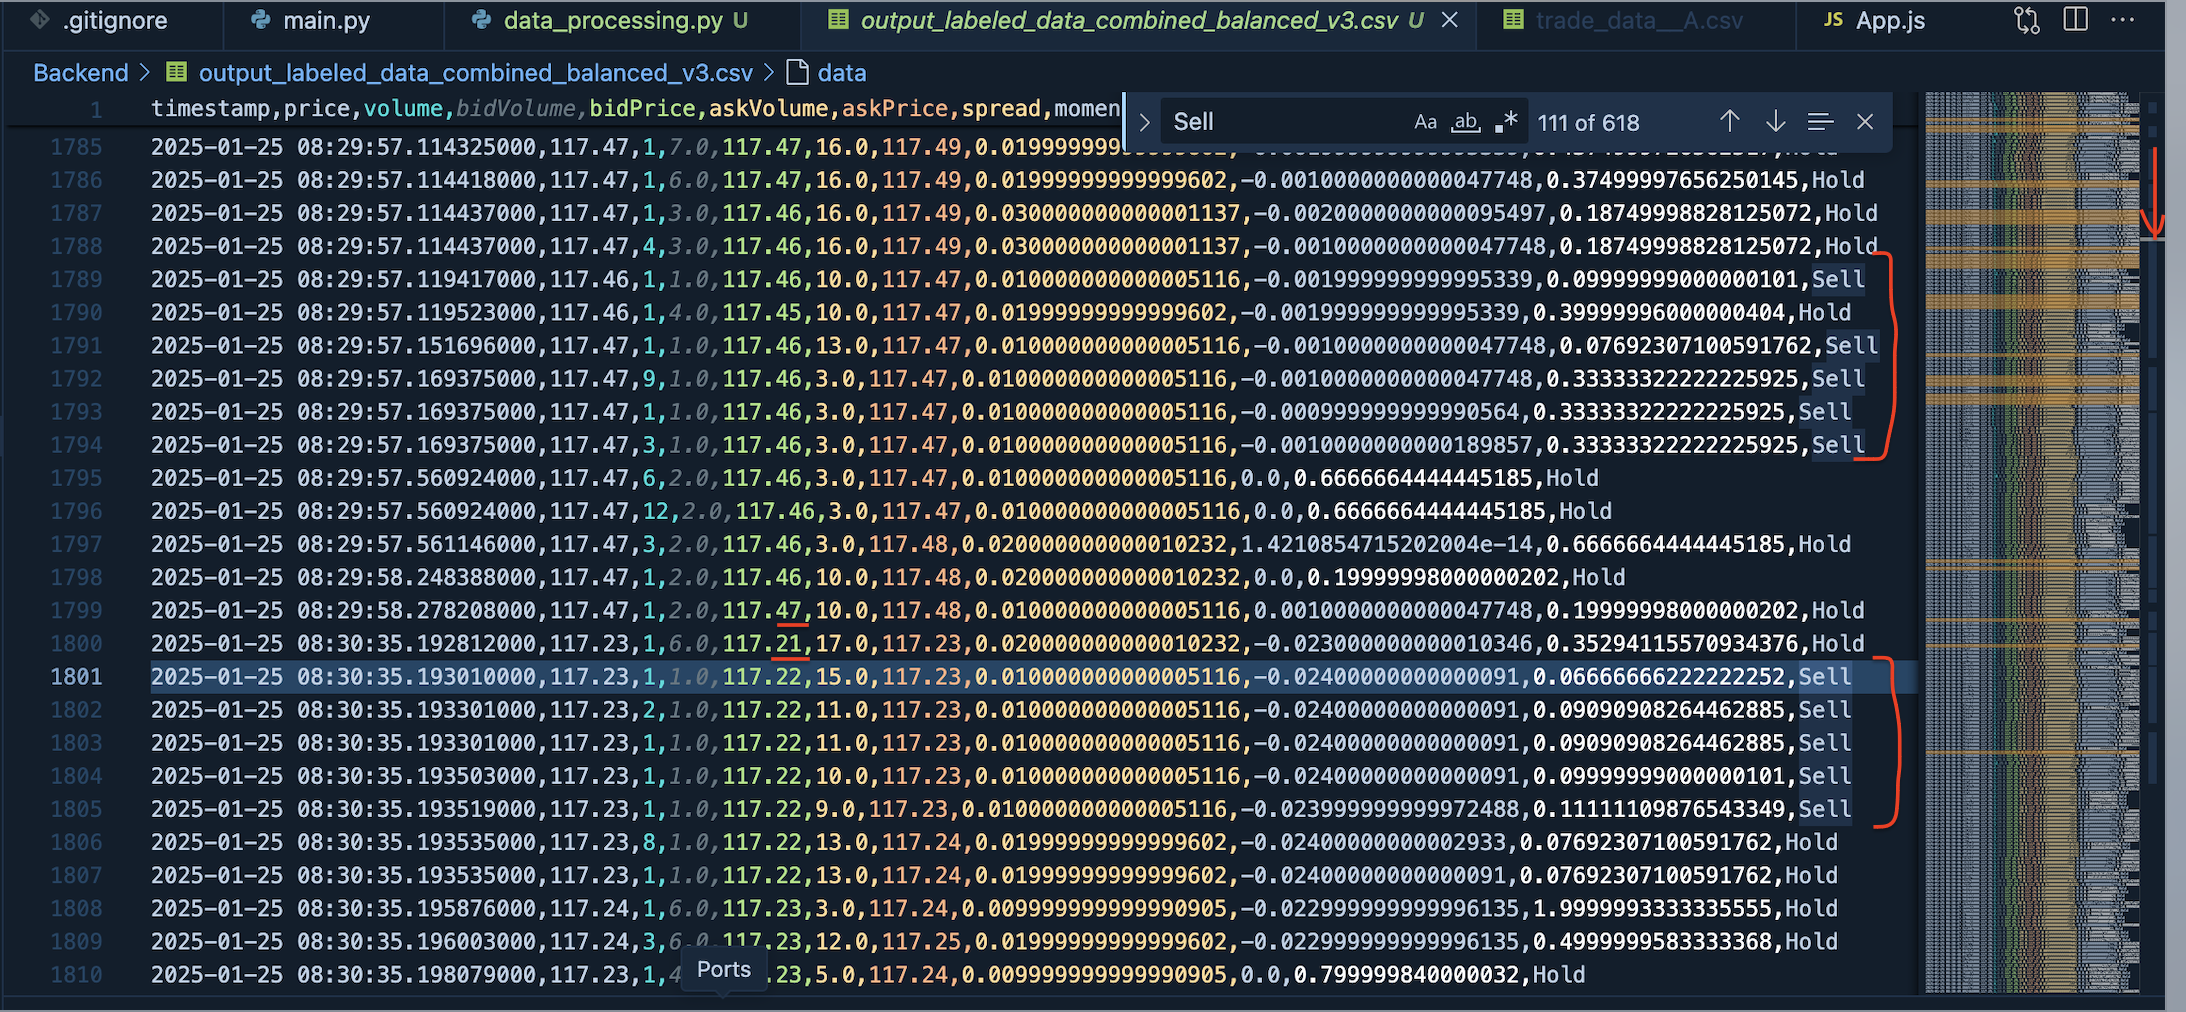This screenshot has width=2186, height=1012.
Task: Click line number 1801 in the gutter
Action: point(77,677)
